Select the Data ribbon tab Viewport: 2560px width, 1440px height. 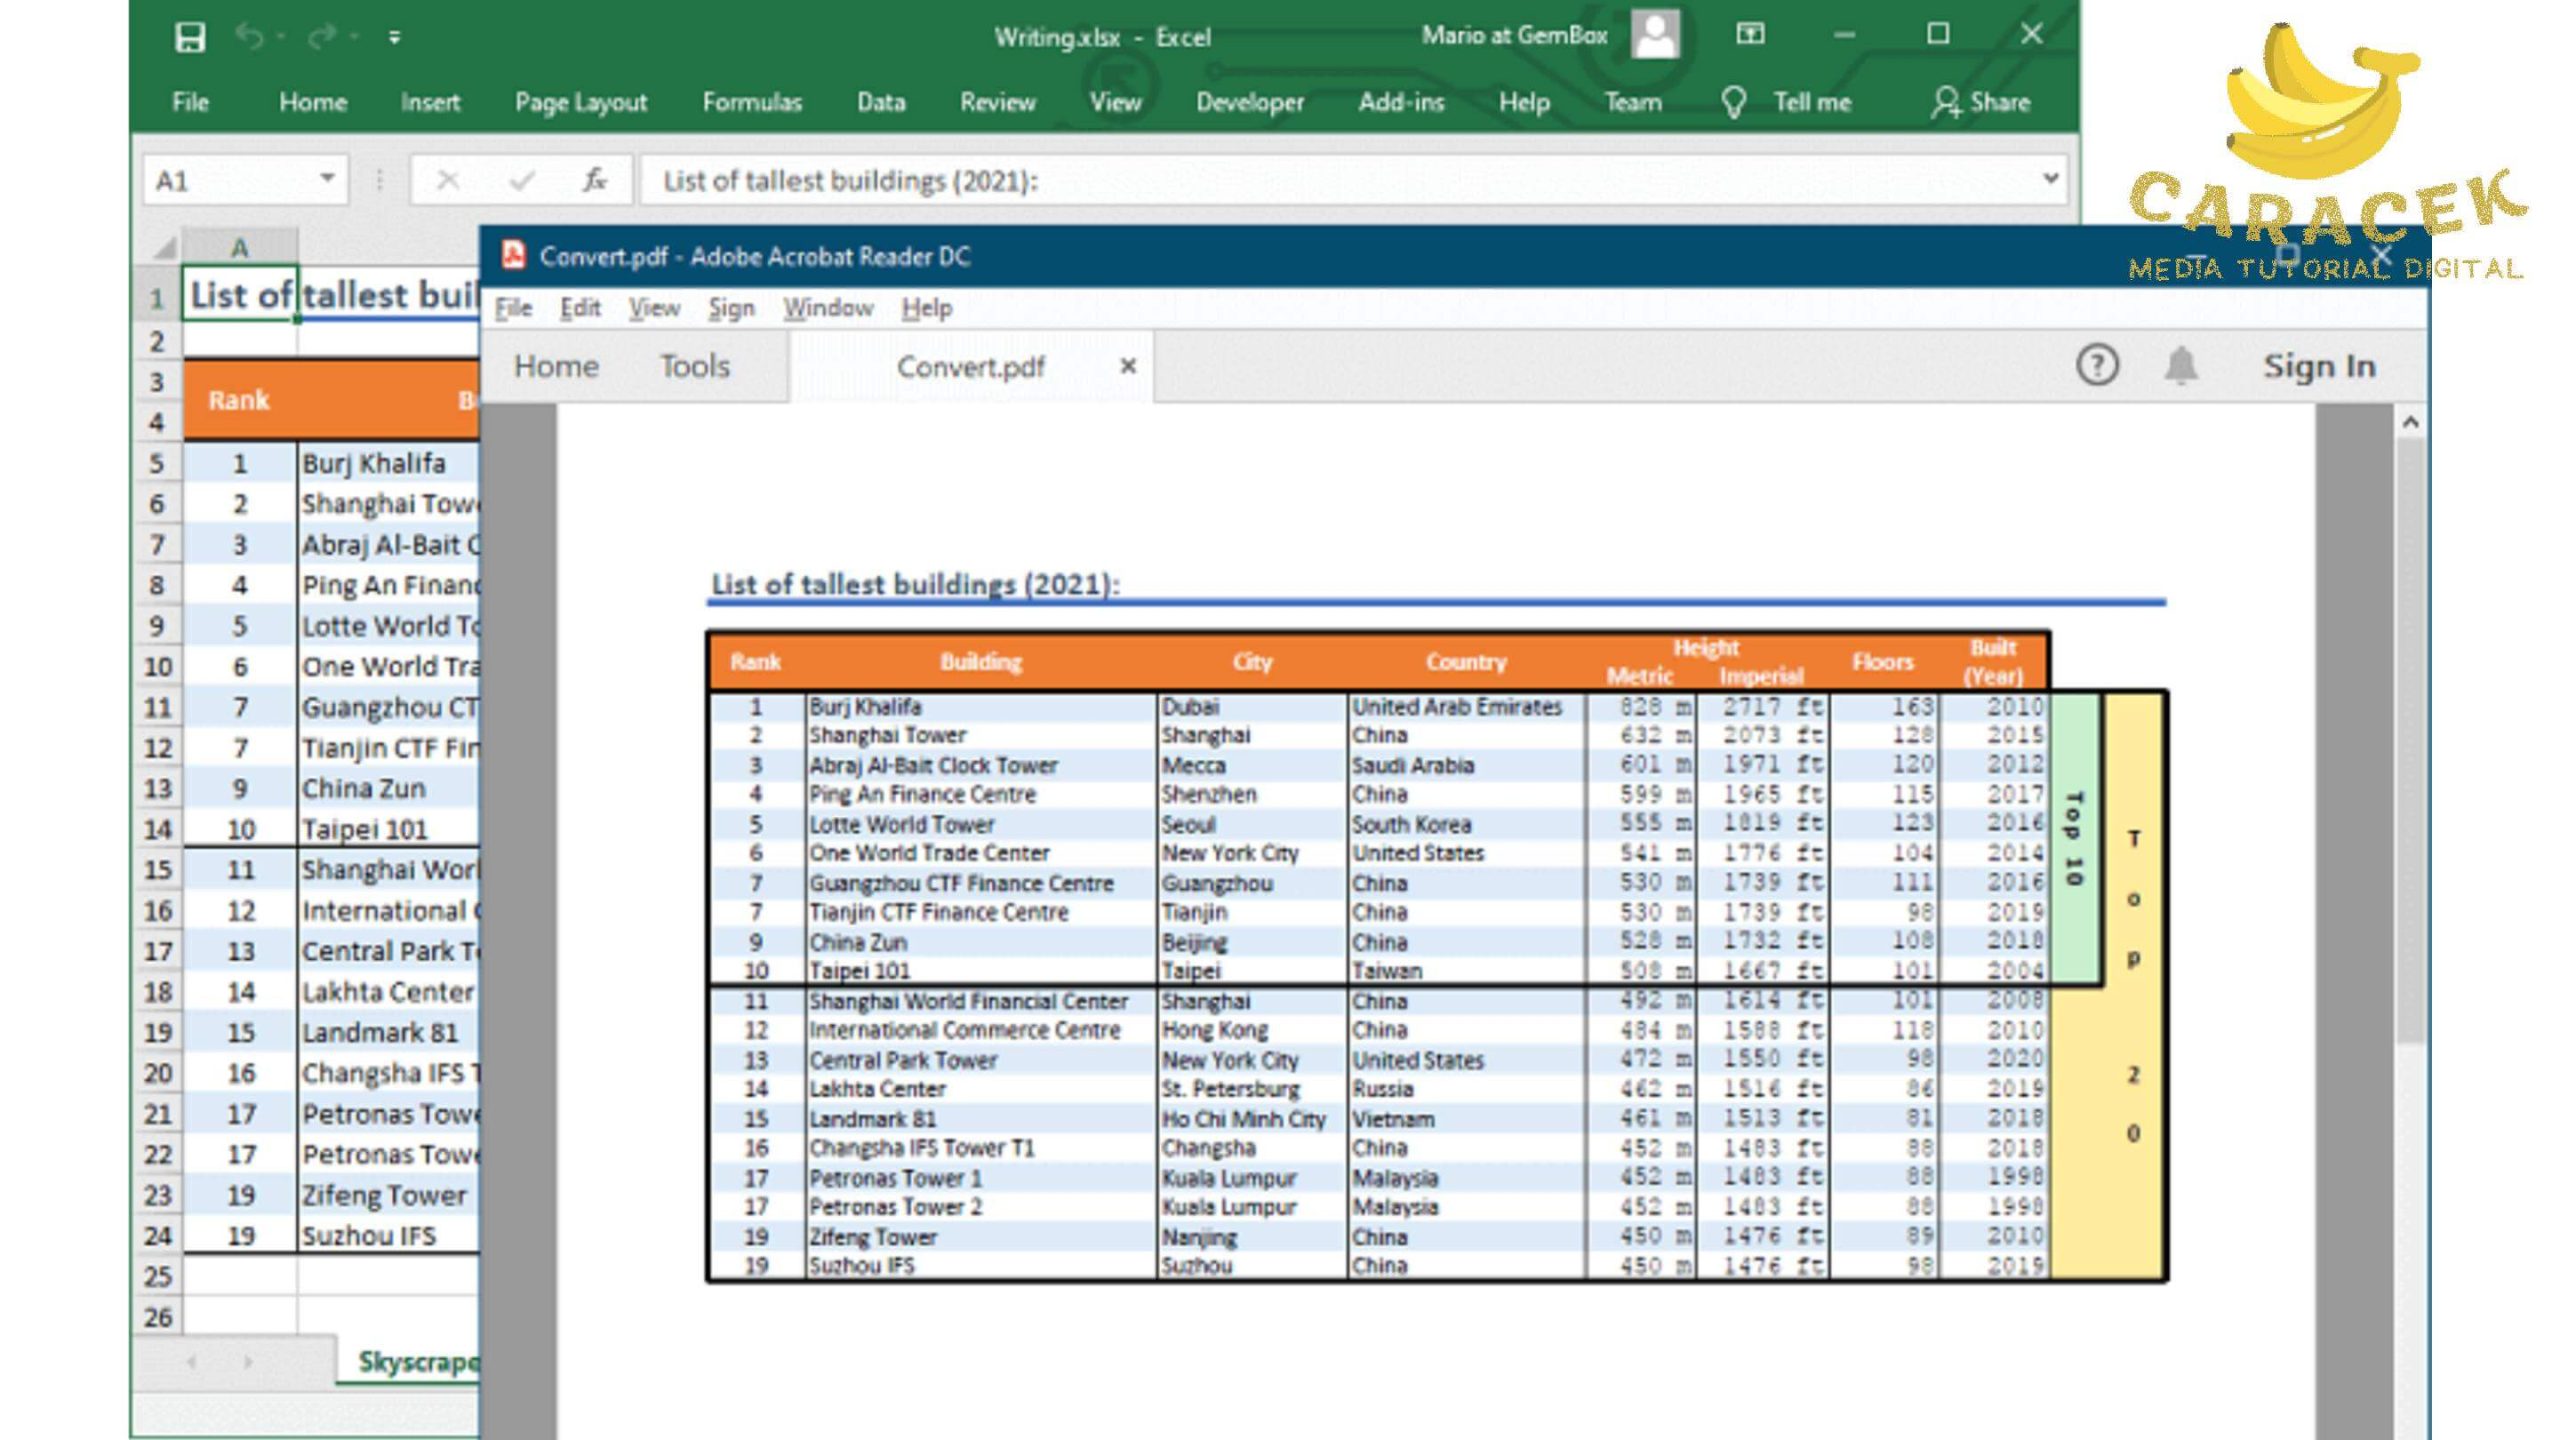coord(881,102)
